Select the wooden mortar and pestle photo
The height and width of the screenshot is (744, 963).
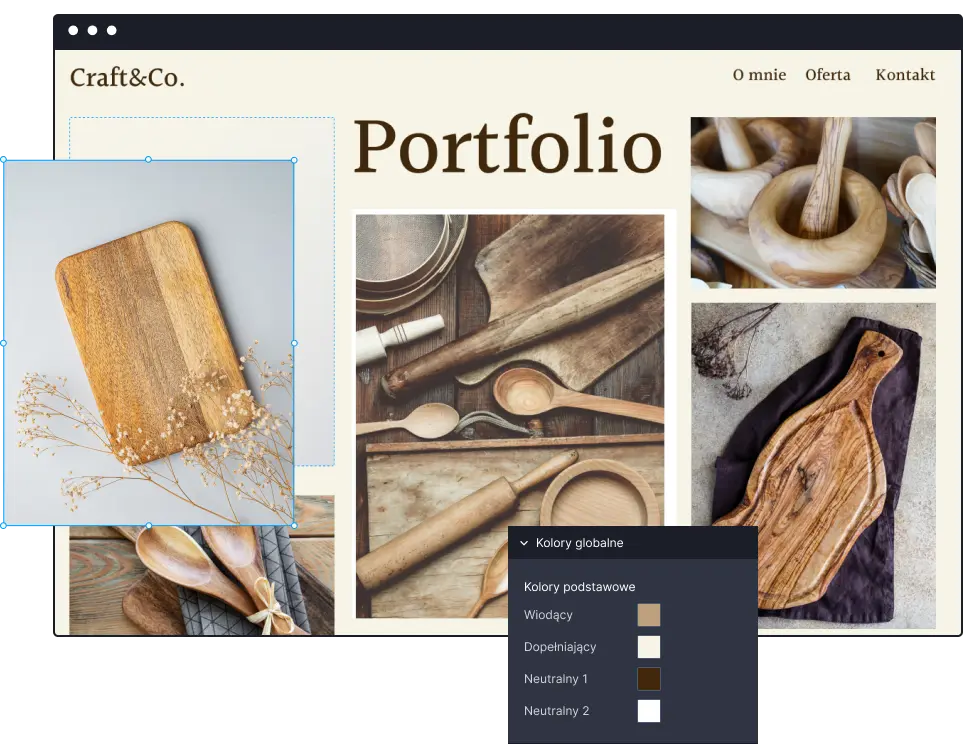(813, 202)
